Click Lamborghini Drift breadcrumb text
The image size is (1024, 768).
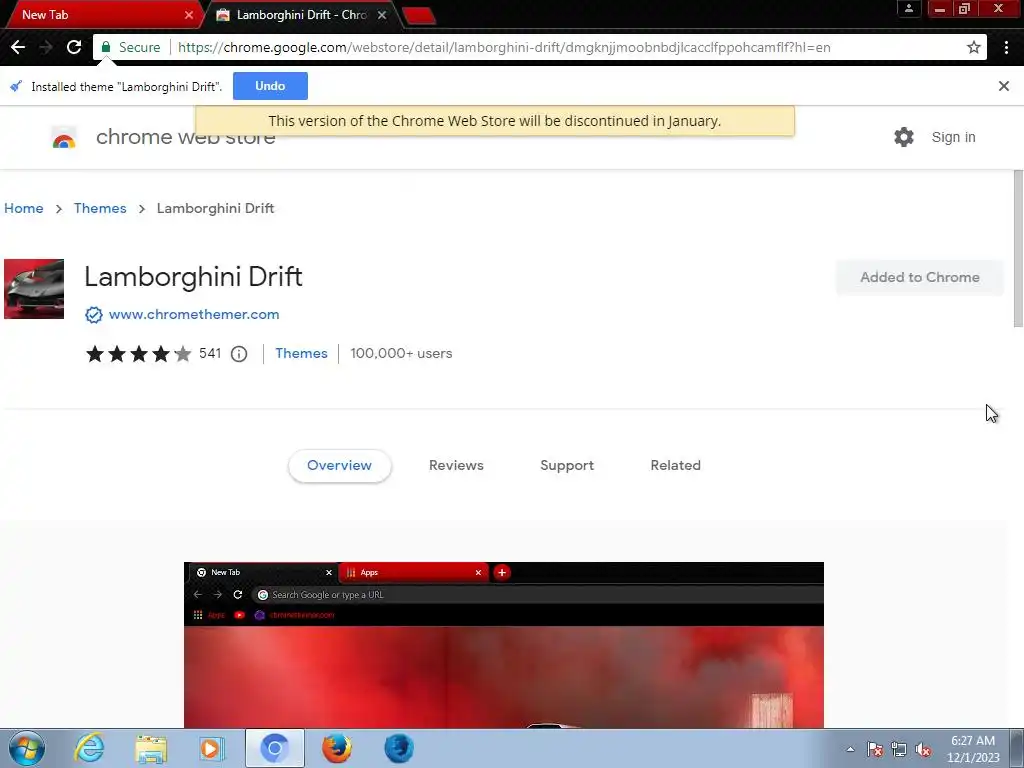click(x=216, y=208)
